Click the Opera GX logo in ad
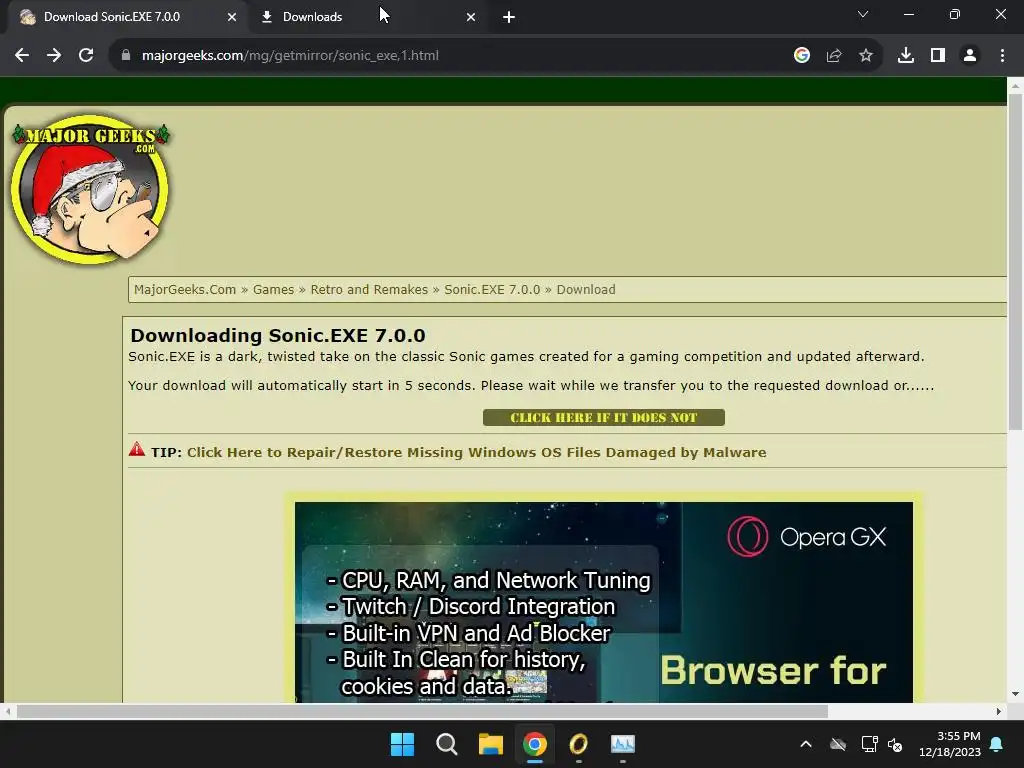 pos(807,537)
